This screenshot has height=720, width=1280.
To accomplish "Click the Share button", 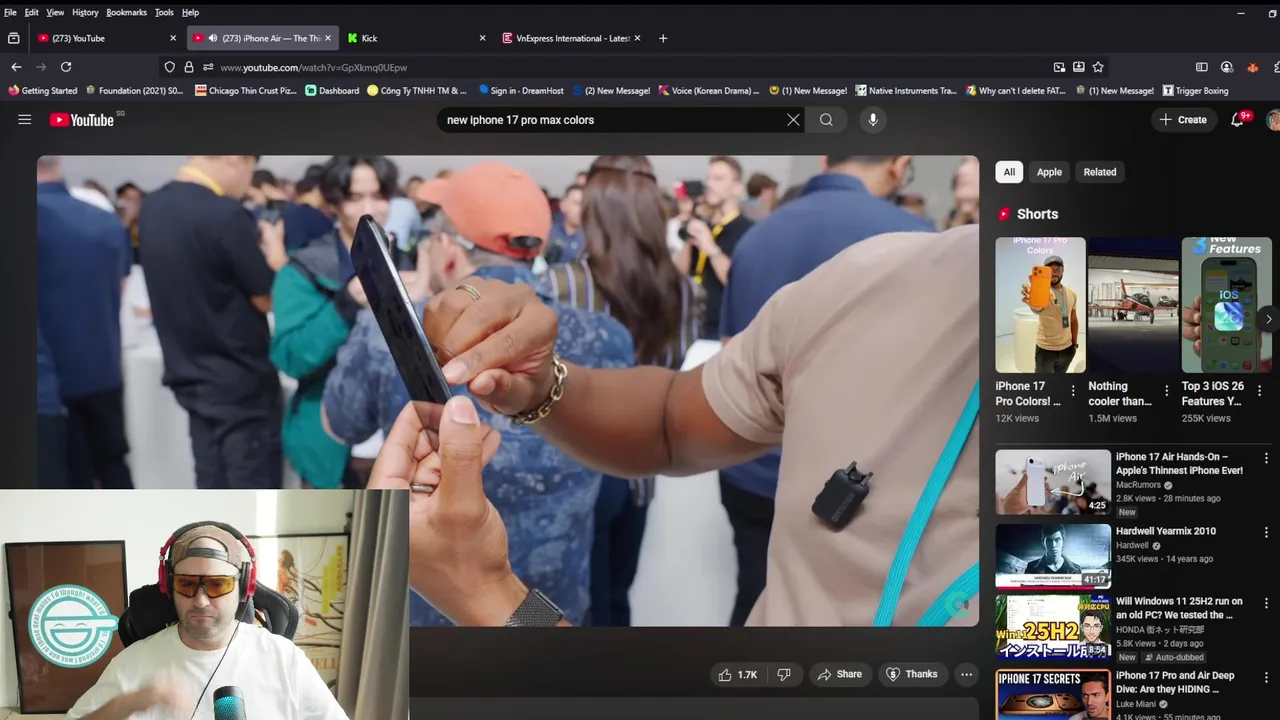I will coord(838,675).
